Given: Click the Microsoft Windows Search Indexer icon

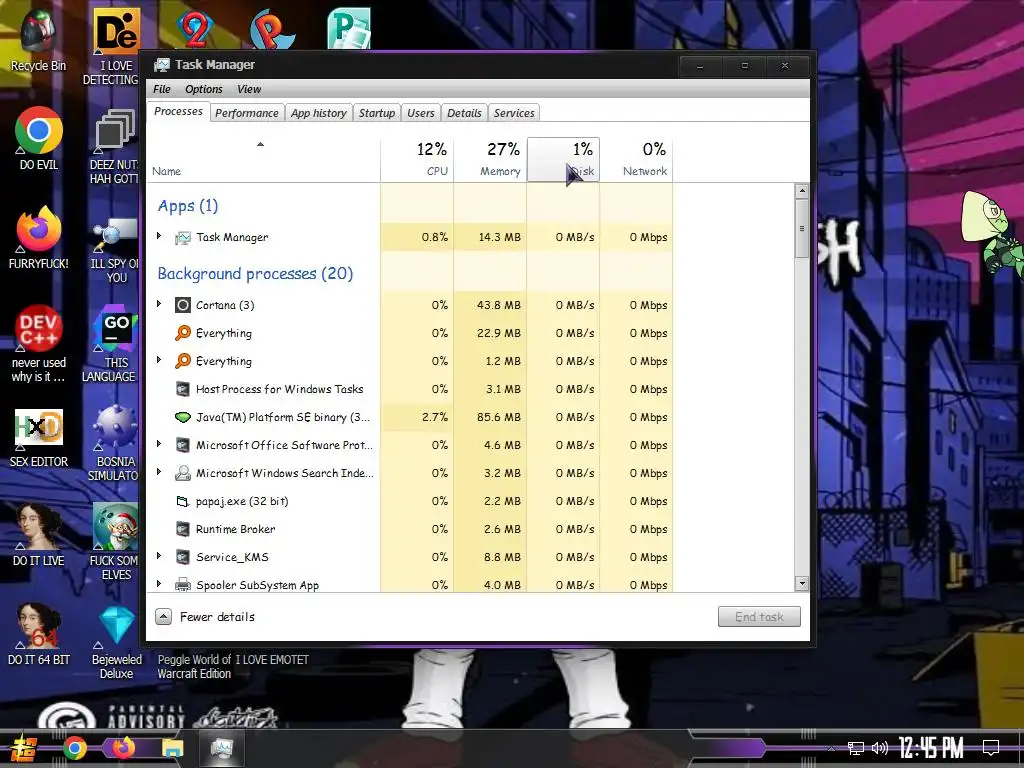Looking at the screenshot, I should pos(183,473).
